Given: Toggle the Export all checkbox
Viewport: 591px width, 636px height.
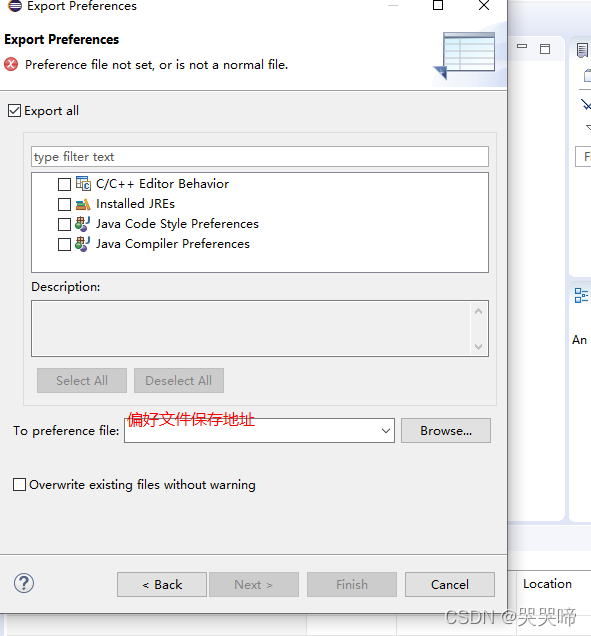Looking at the screenshot, I should [14, 111].
